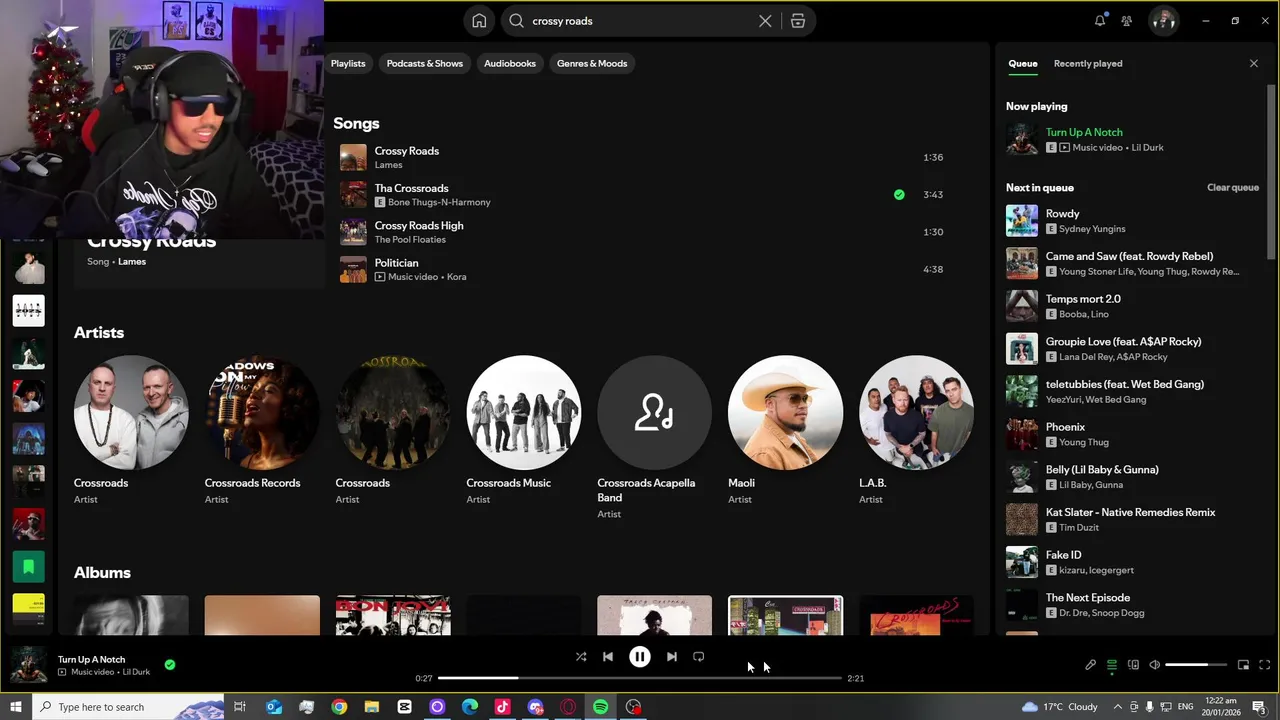
Task: Open Microsoft Edge from taskbar
Action: click(x=470, y=707)
